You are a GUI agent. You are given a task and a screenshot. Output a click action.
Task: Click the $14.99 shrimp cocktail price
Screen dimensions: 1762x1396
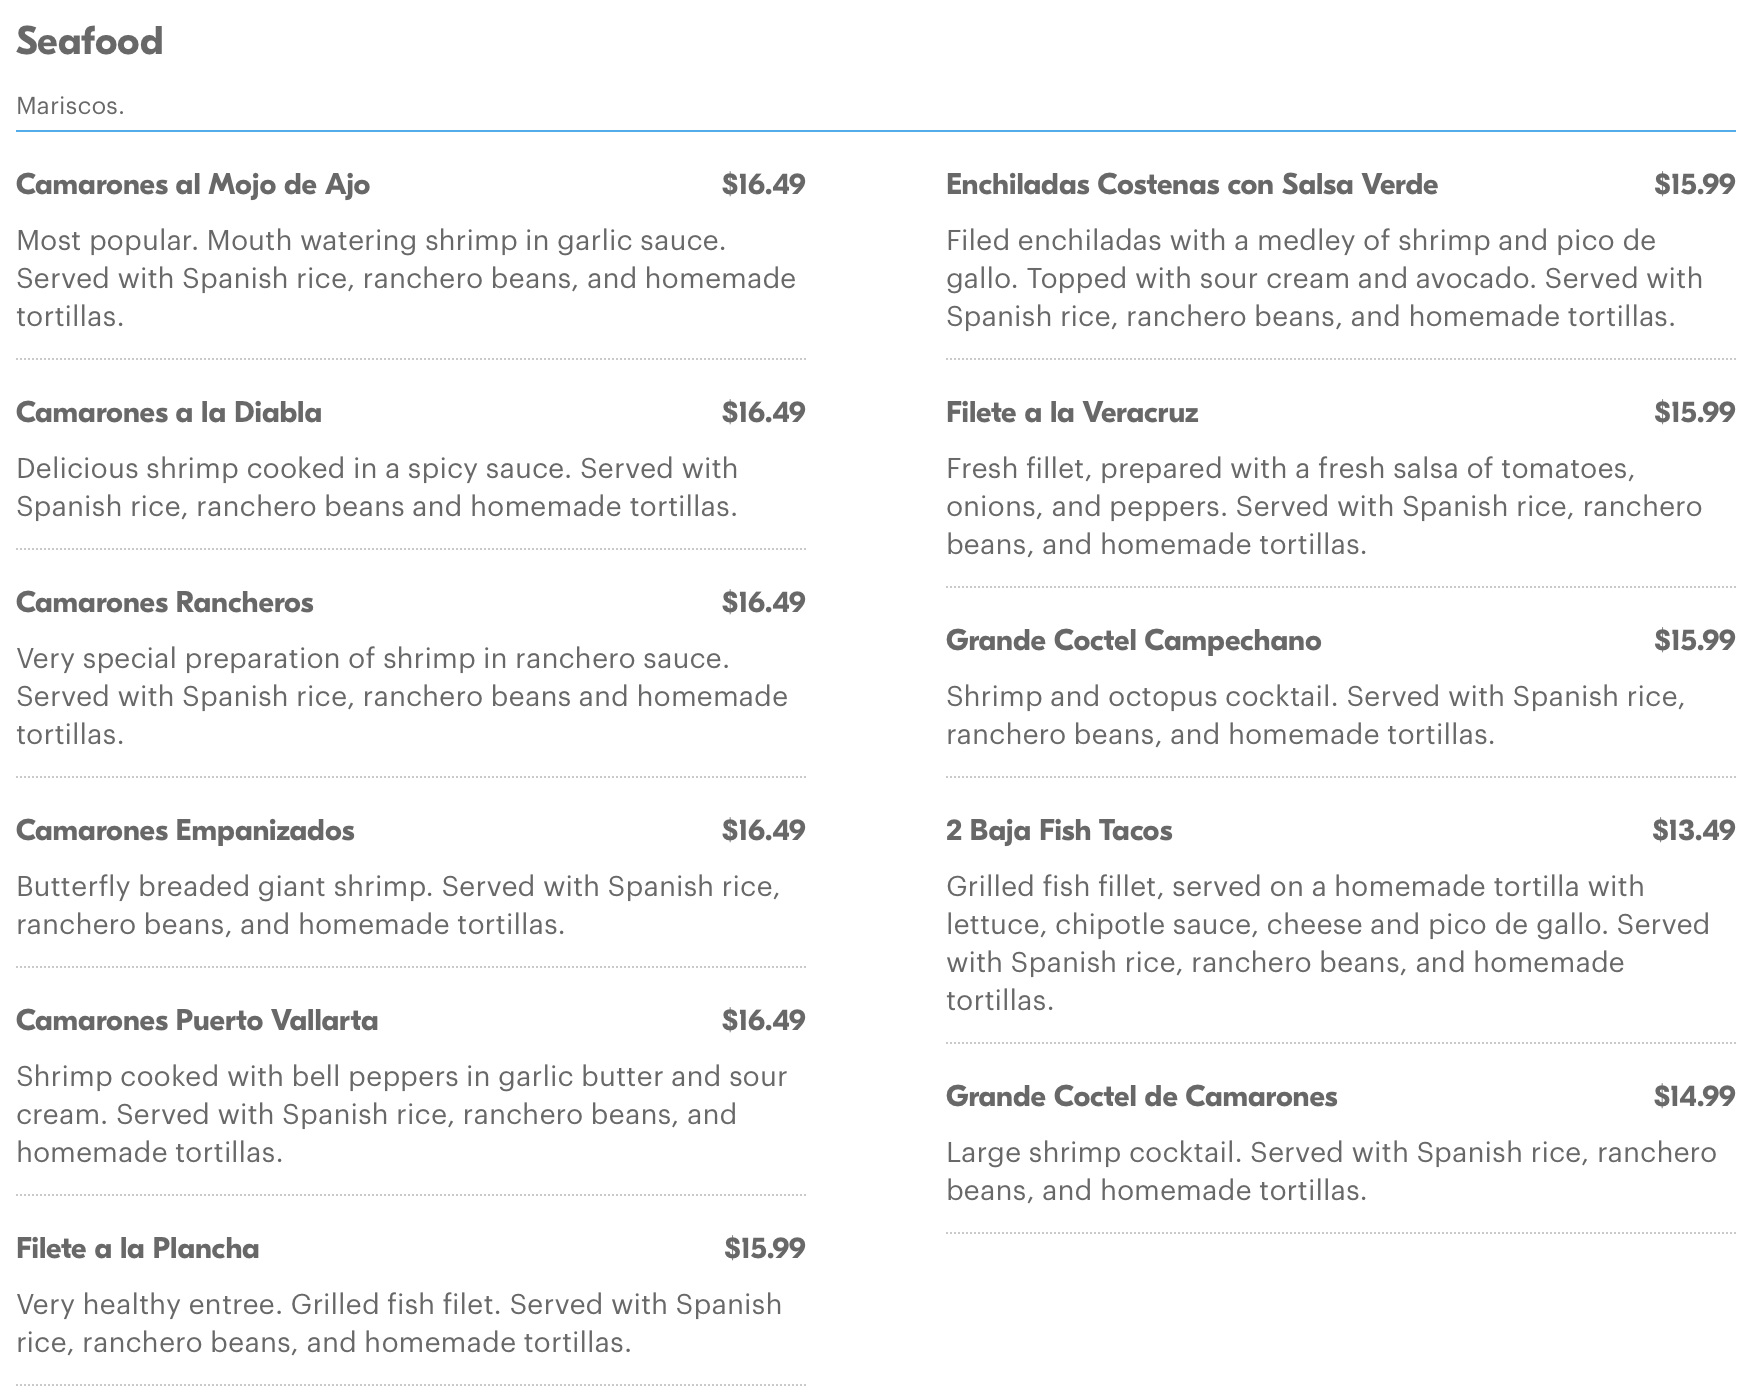click(x=1694, y=1097)
